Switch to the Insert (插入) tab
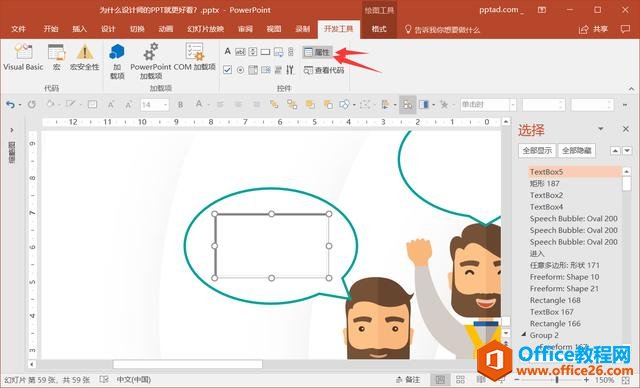This screenshot has height=388, width=640. (x=79, y=29)
